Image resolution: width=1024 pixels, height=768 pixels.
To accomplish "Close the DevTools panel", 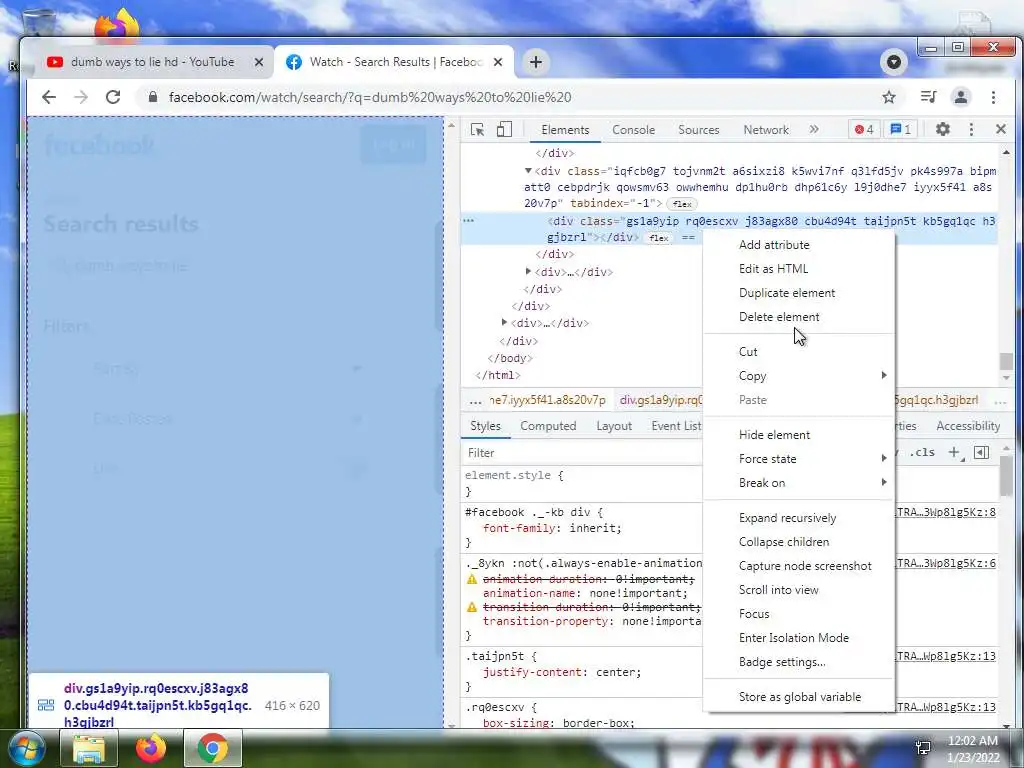I will click(x=1000, y=129).
